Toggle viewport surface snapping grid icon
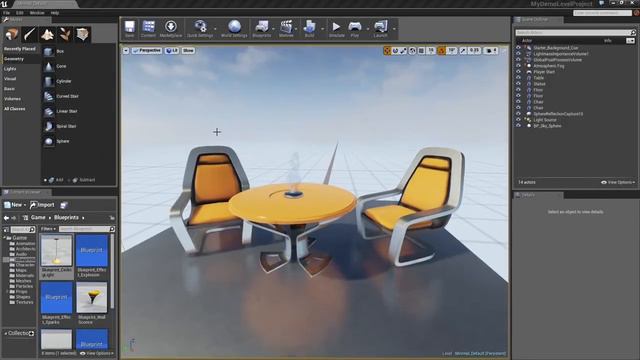 (421, 51)
